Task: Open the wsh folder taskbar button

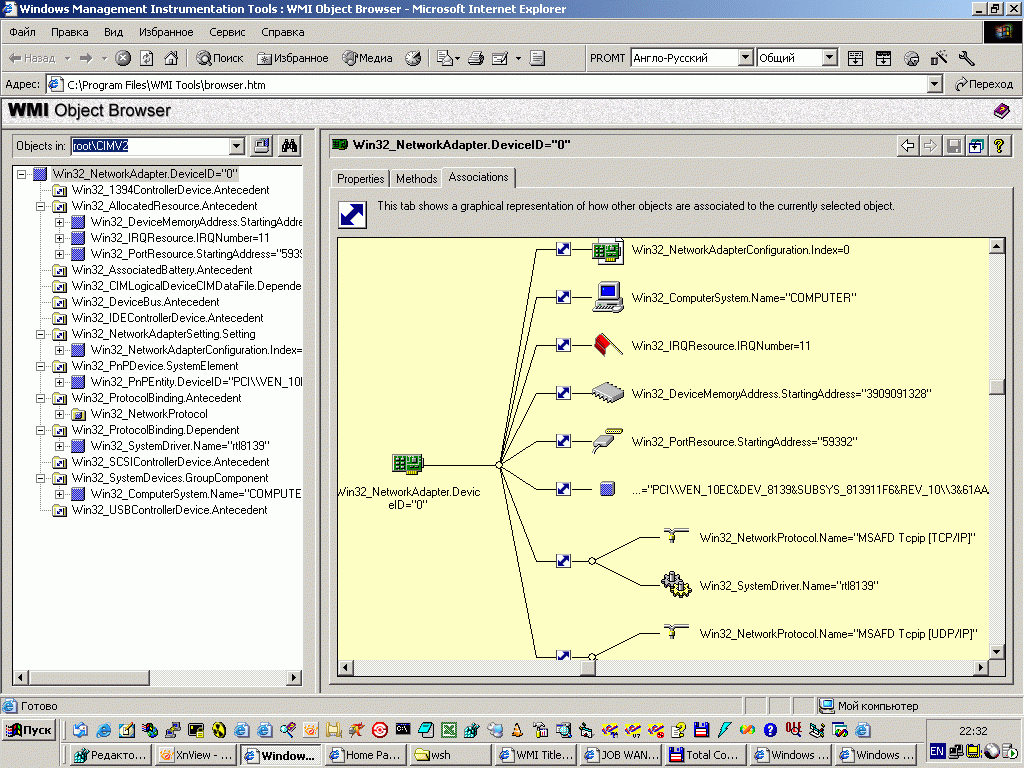Action: (x=451, y=754)
